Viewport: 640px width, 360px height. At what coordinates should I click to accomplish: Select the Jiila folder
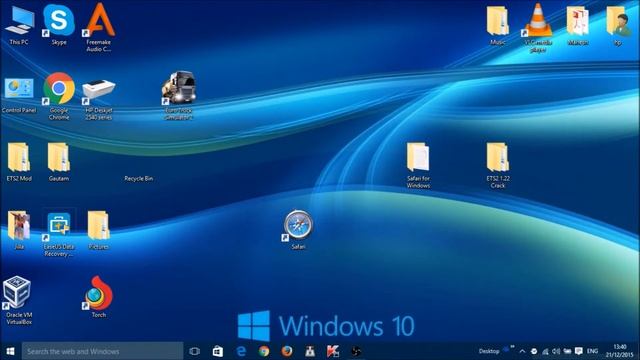coord(19,230)
